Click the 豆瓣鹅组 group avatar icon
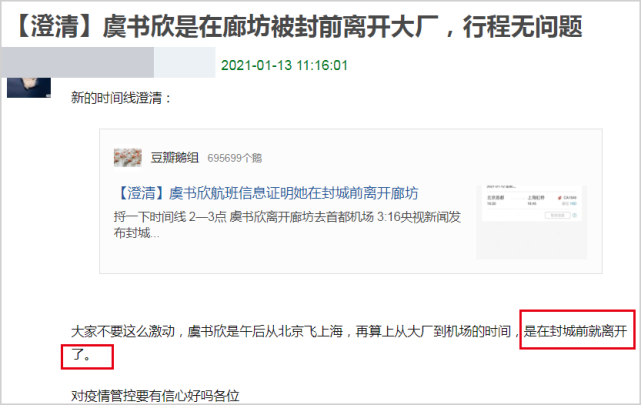The image size is (641, 405). pyautogui.click(x=128, y=157)
